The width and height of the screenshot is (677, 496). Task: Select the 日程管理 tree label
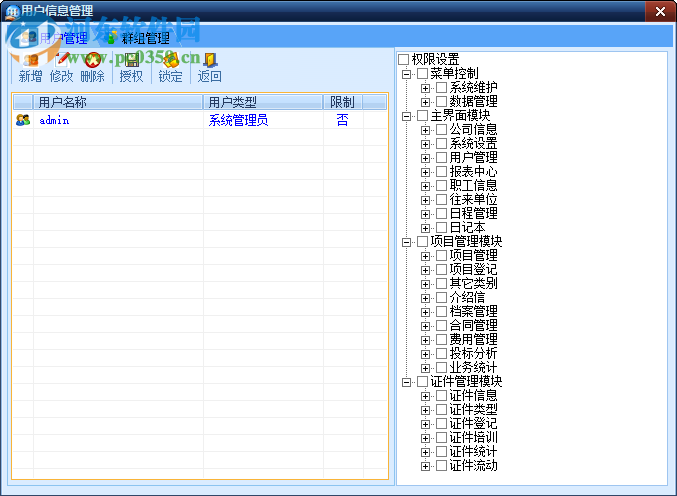(473, 213)
